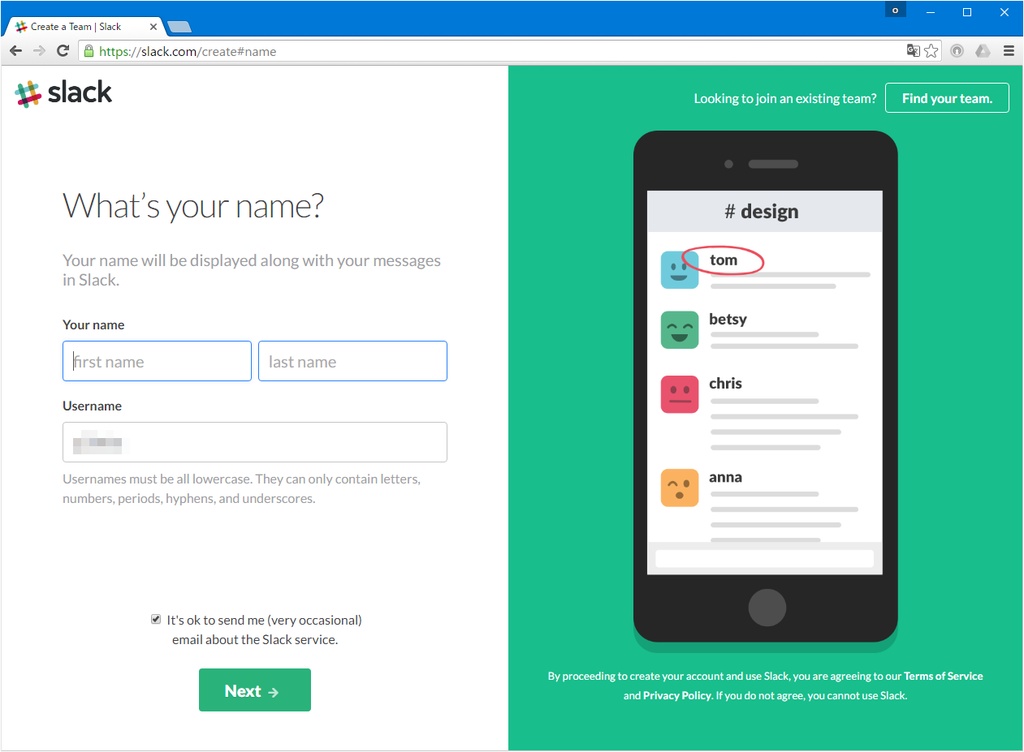Image resolution: width=1024 pixels, height=752 pixels.
Task: Open the Chrome hamburger menu
Action: [1008, 51]
